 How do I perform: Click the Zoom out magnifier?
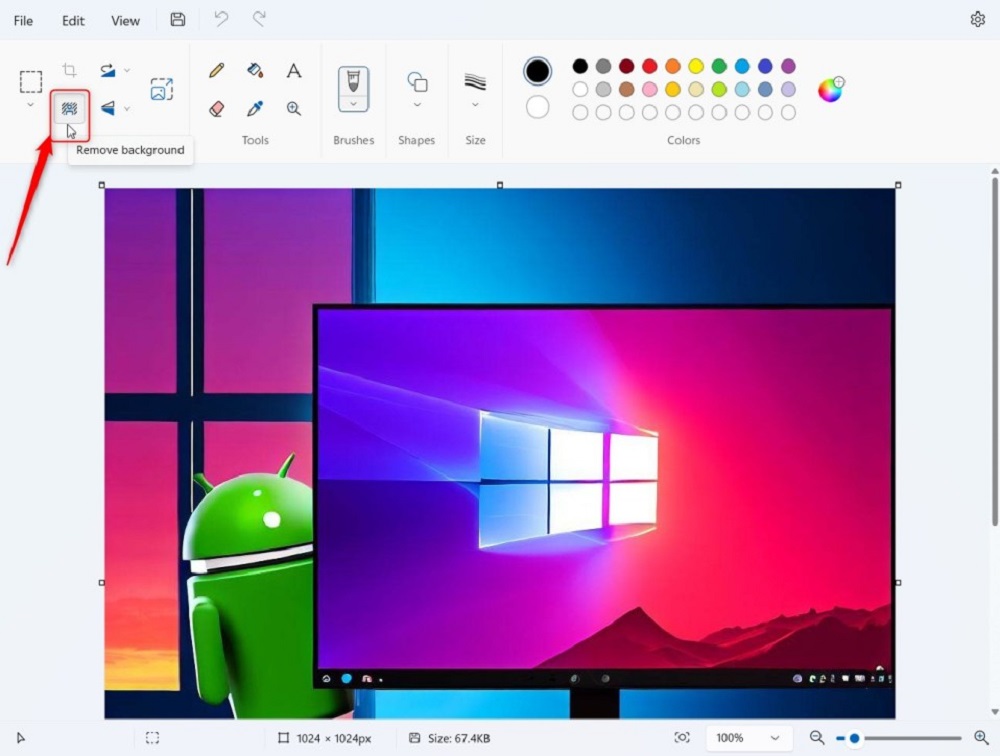click(x=816, y=737)
